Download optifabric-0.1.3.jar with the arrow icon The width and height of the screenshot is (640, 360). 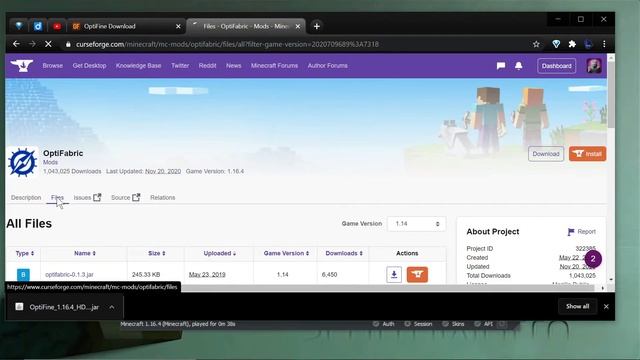pos(394,274)
